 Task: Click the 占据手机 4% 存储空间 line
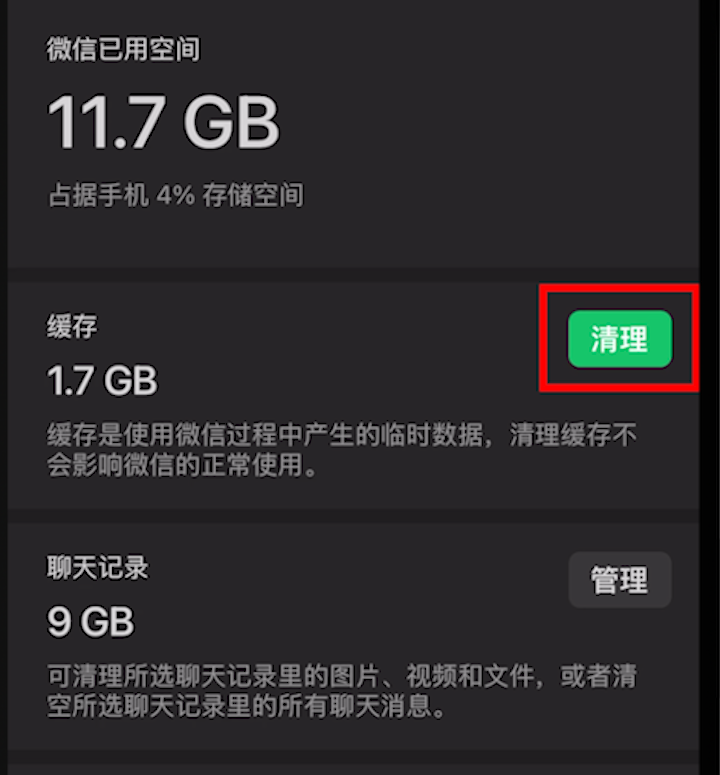(176, 195)
